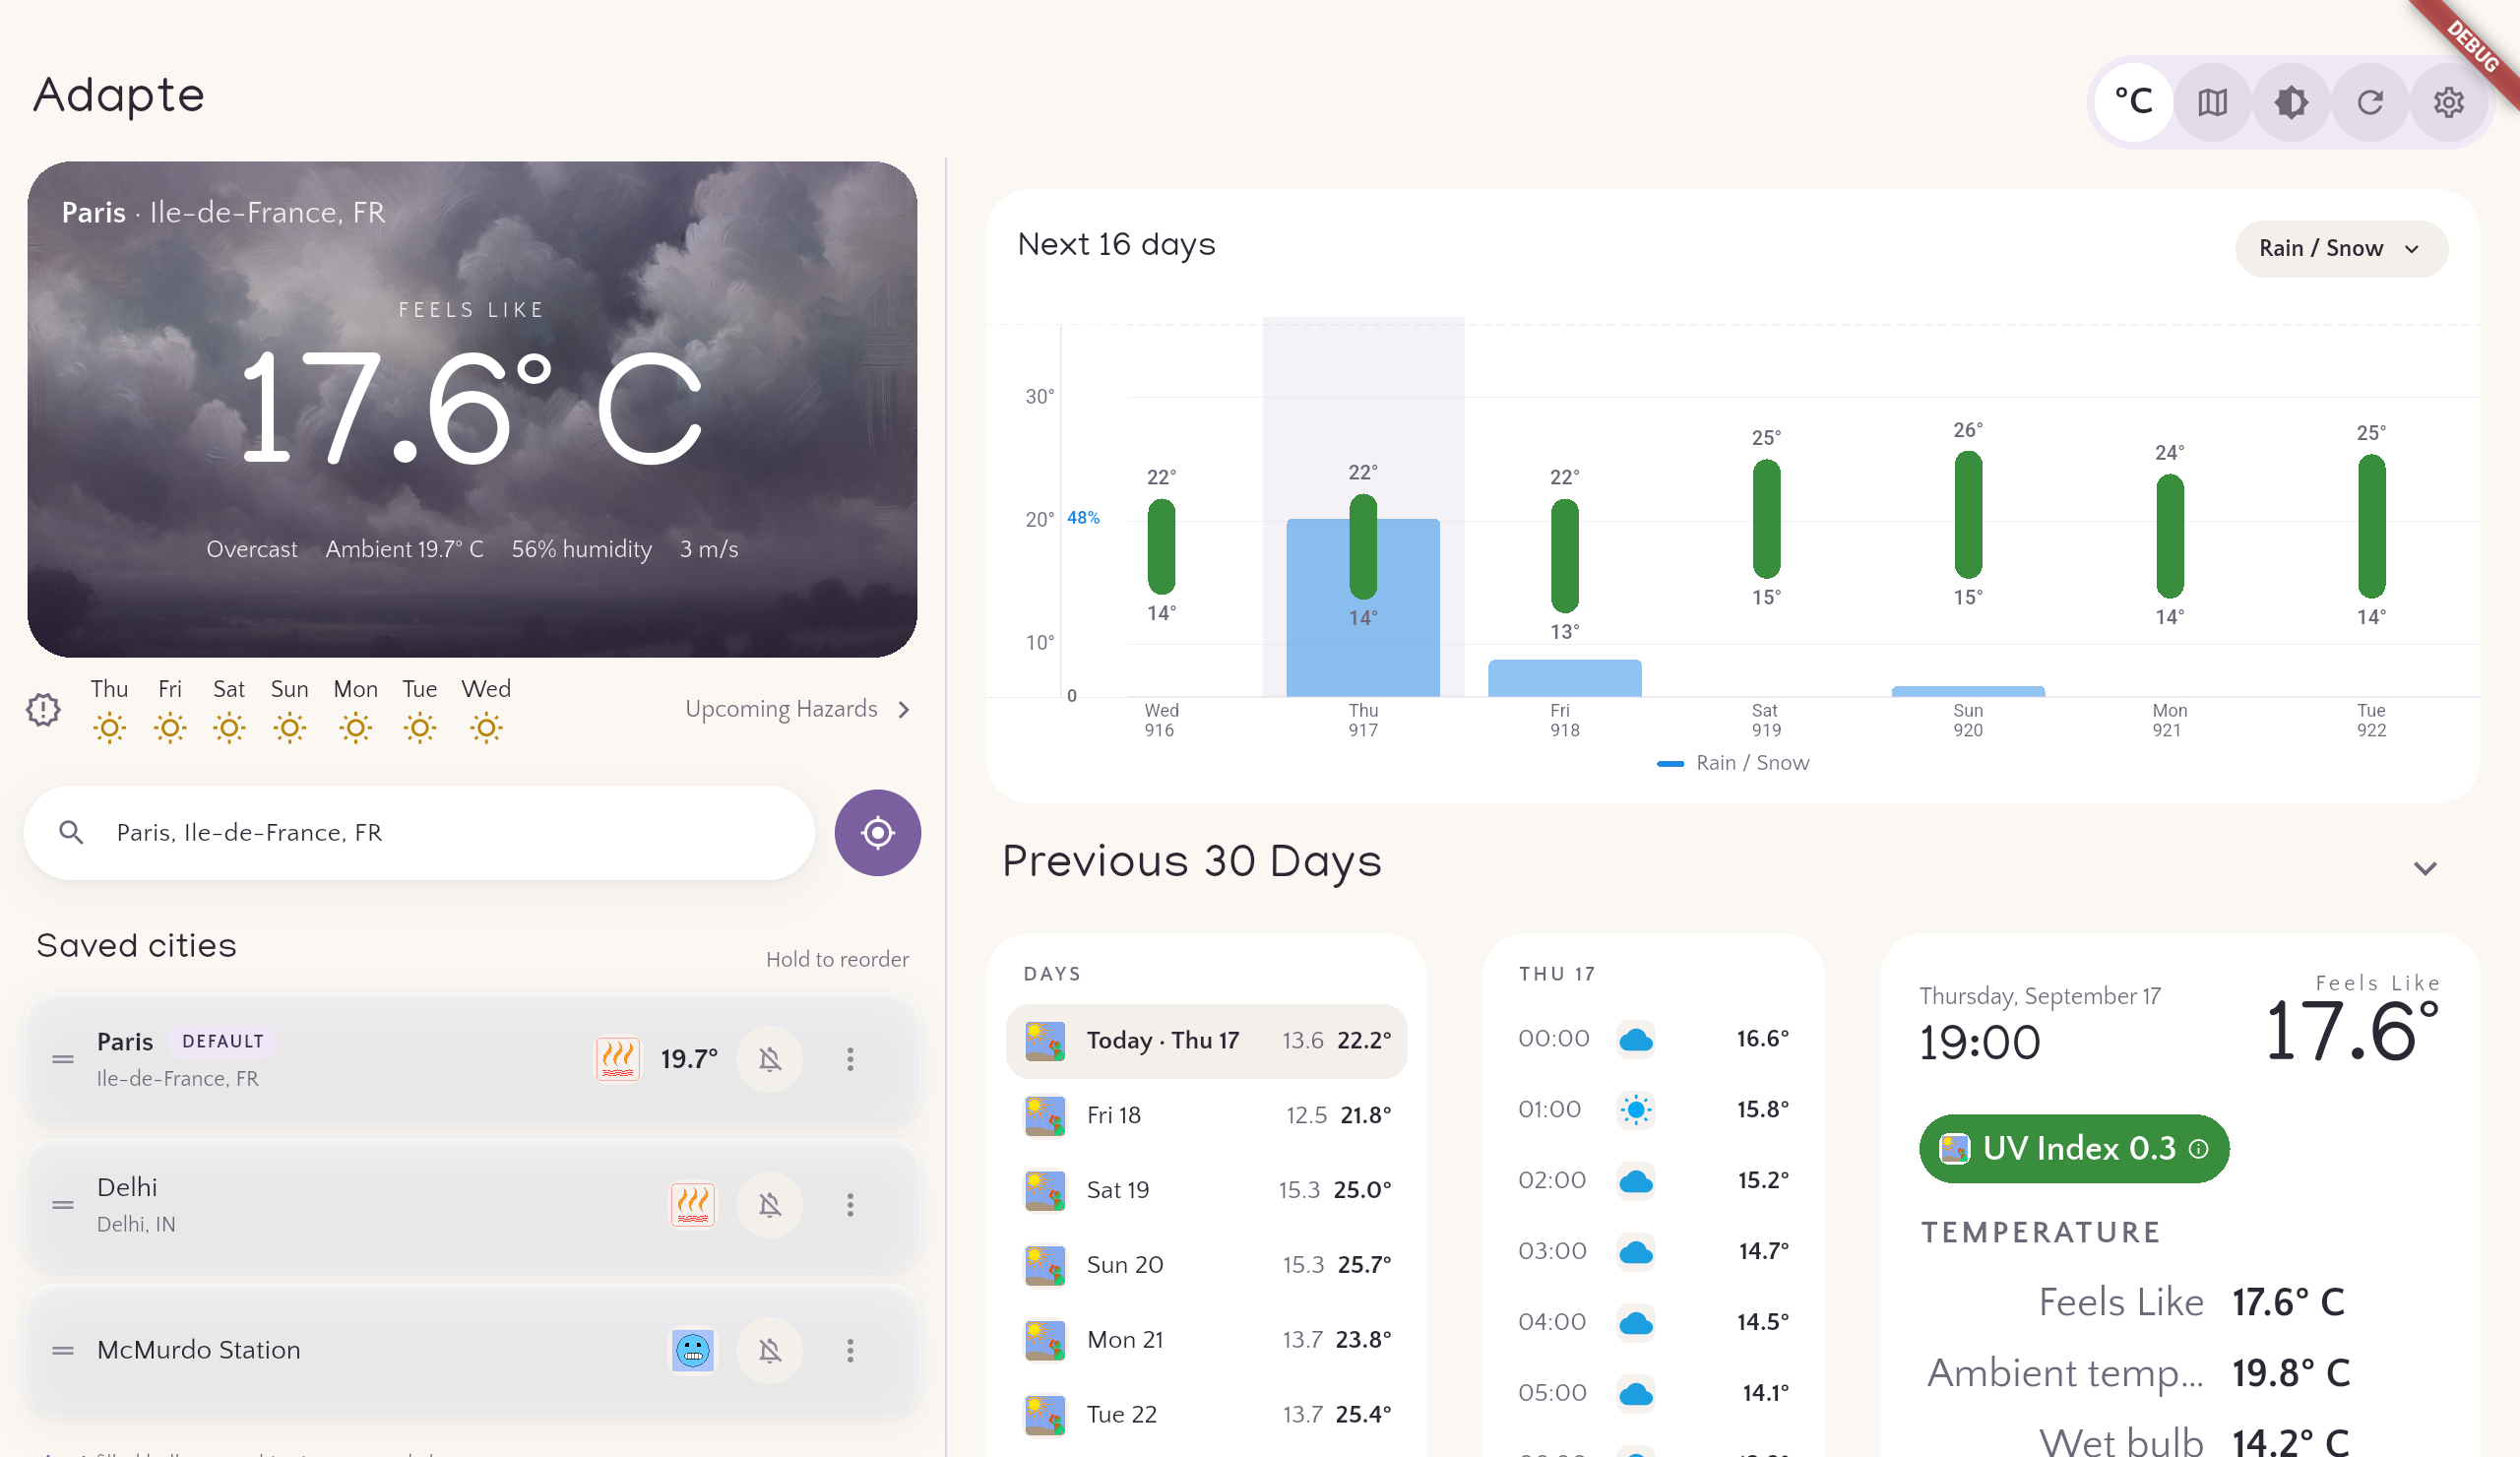Toggle the notification bell for Delhi
The width and height of the screenshot is (2520, 1457).
click(x=769, y=1205)
